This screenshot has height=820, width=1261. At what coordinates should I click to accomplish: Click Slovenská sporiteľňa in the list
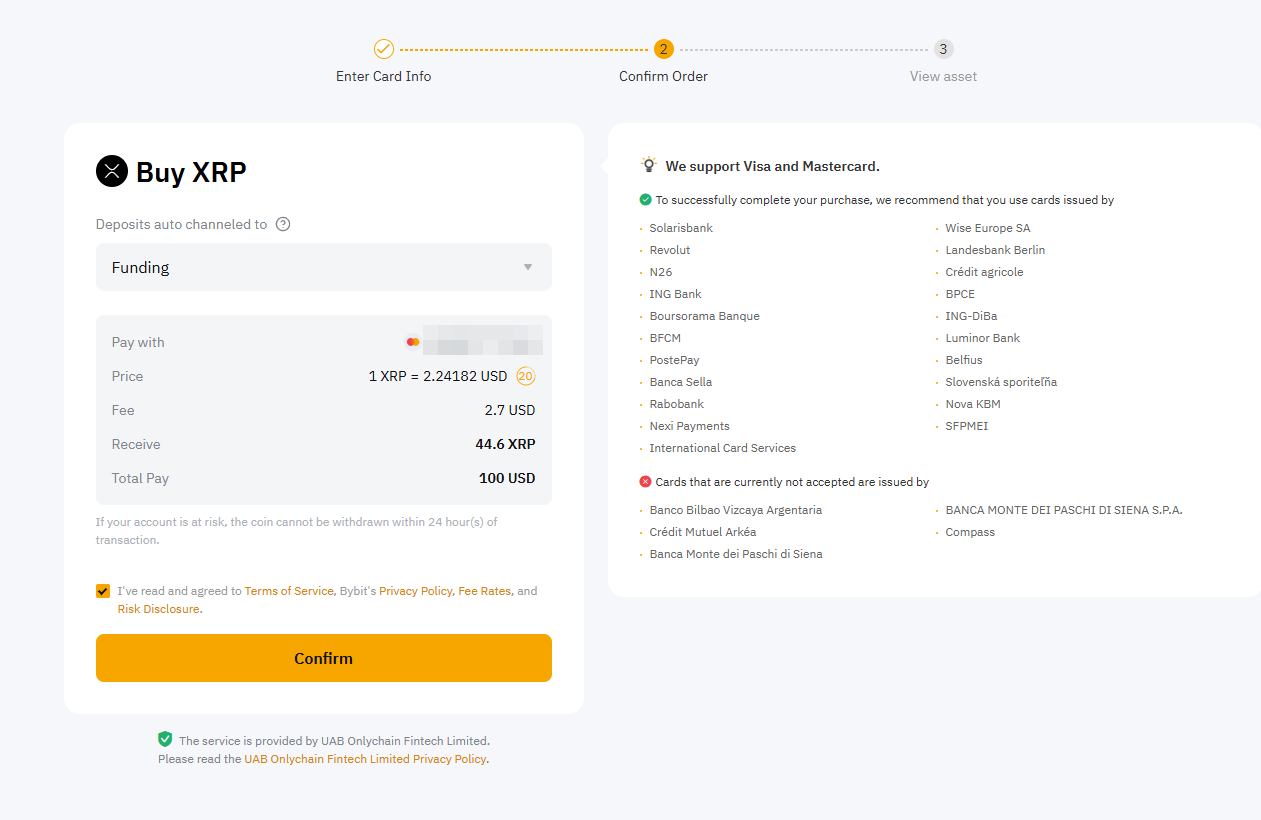tap(1002, 382)
